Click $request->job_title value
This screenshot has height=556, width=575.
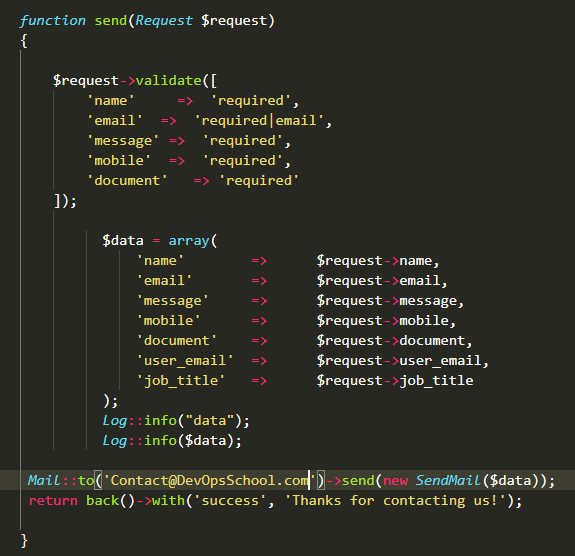click(x=395, y=381)
